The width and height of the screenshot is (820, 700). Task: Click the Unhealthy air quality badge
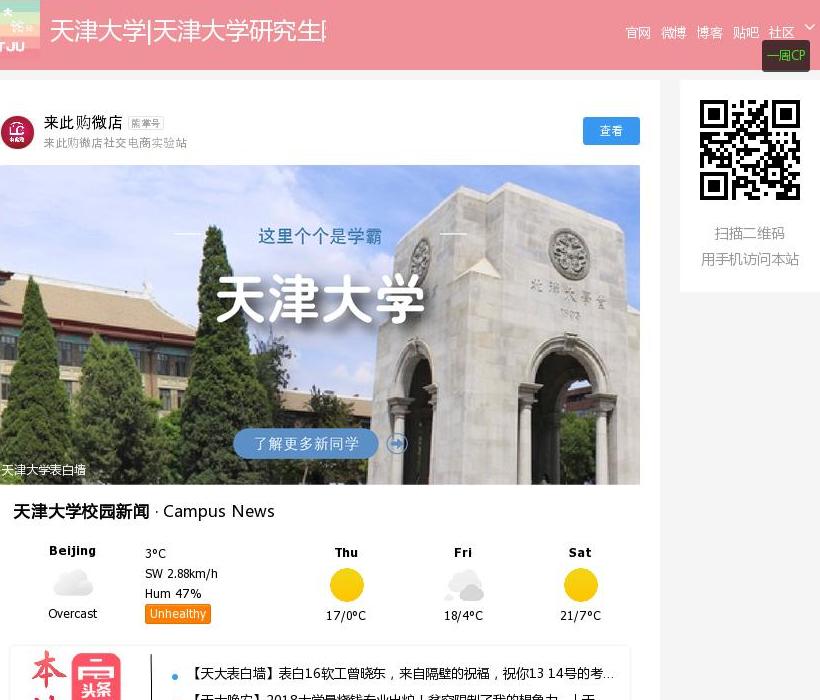coord(178,614)
